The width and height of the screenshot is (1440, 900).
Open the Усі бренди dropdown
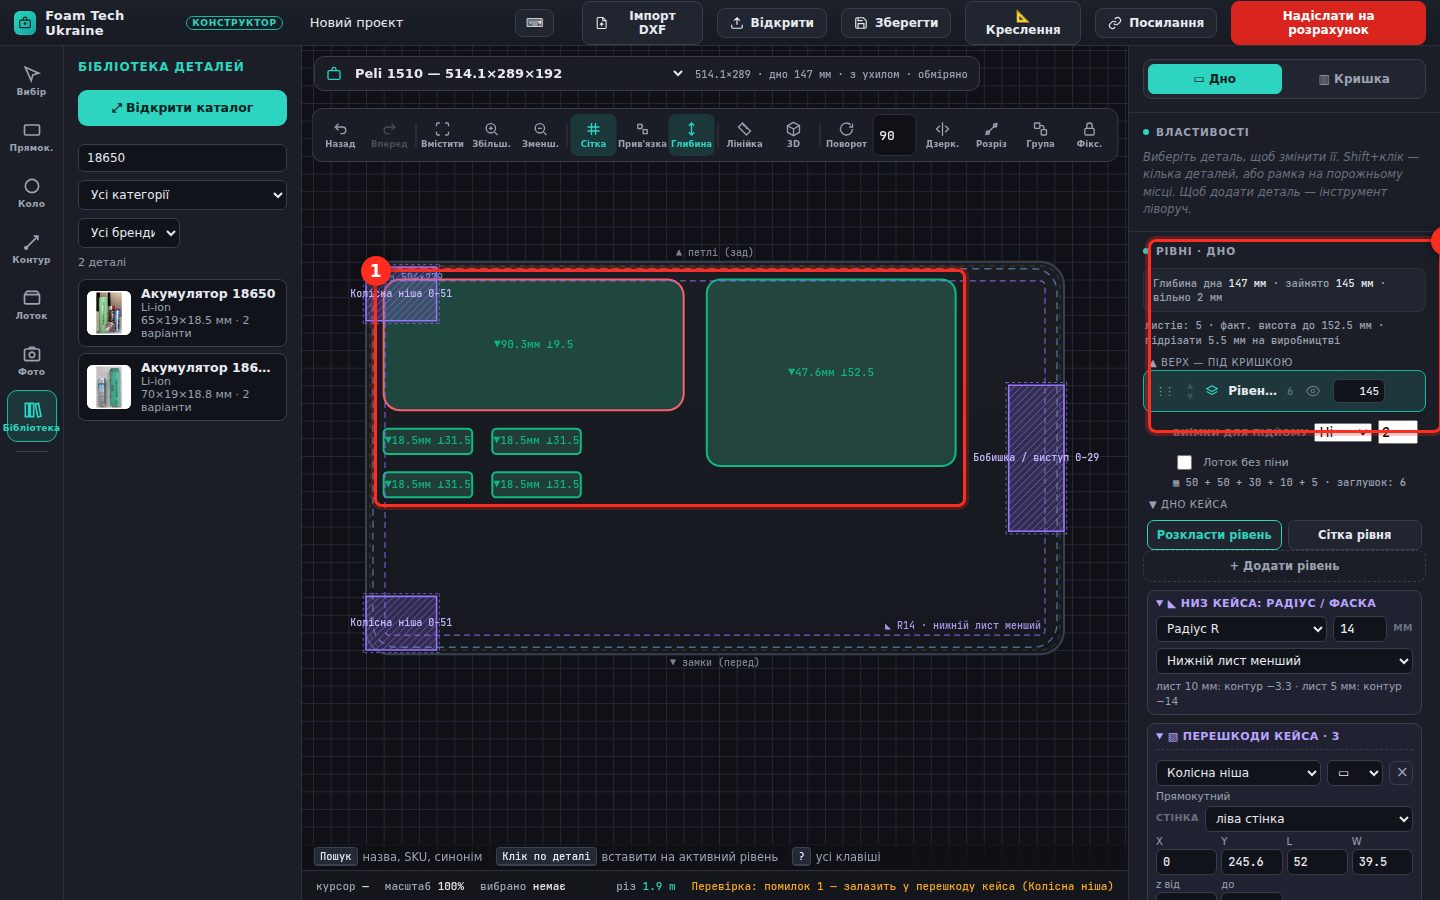(x=129, y=233)
